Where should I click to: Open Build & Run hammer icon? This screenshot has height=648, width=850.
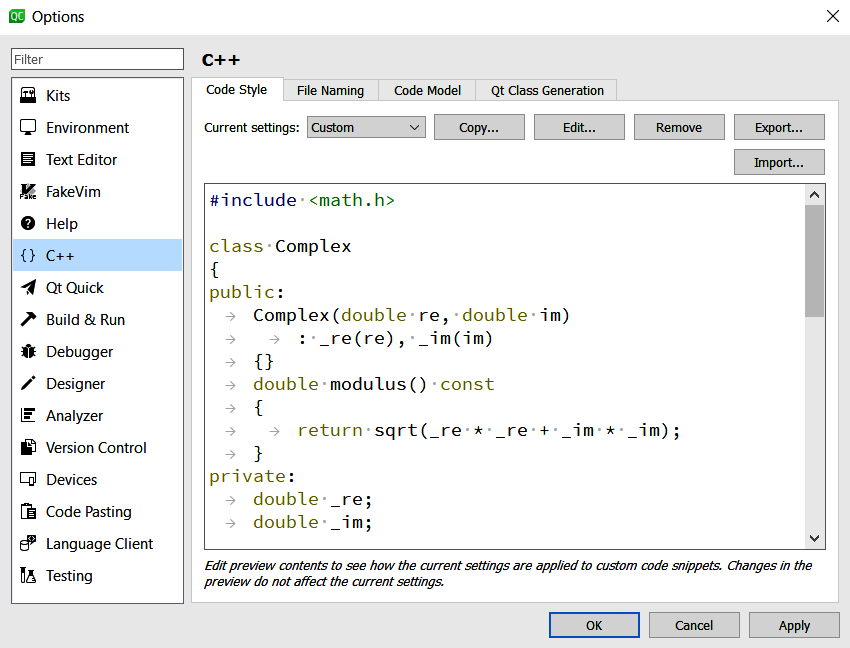tap(28, 320)
